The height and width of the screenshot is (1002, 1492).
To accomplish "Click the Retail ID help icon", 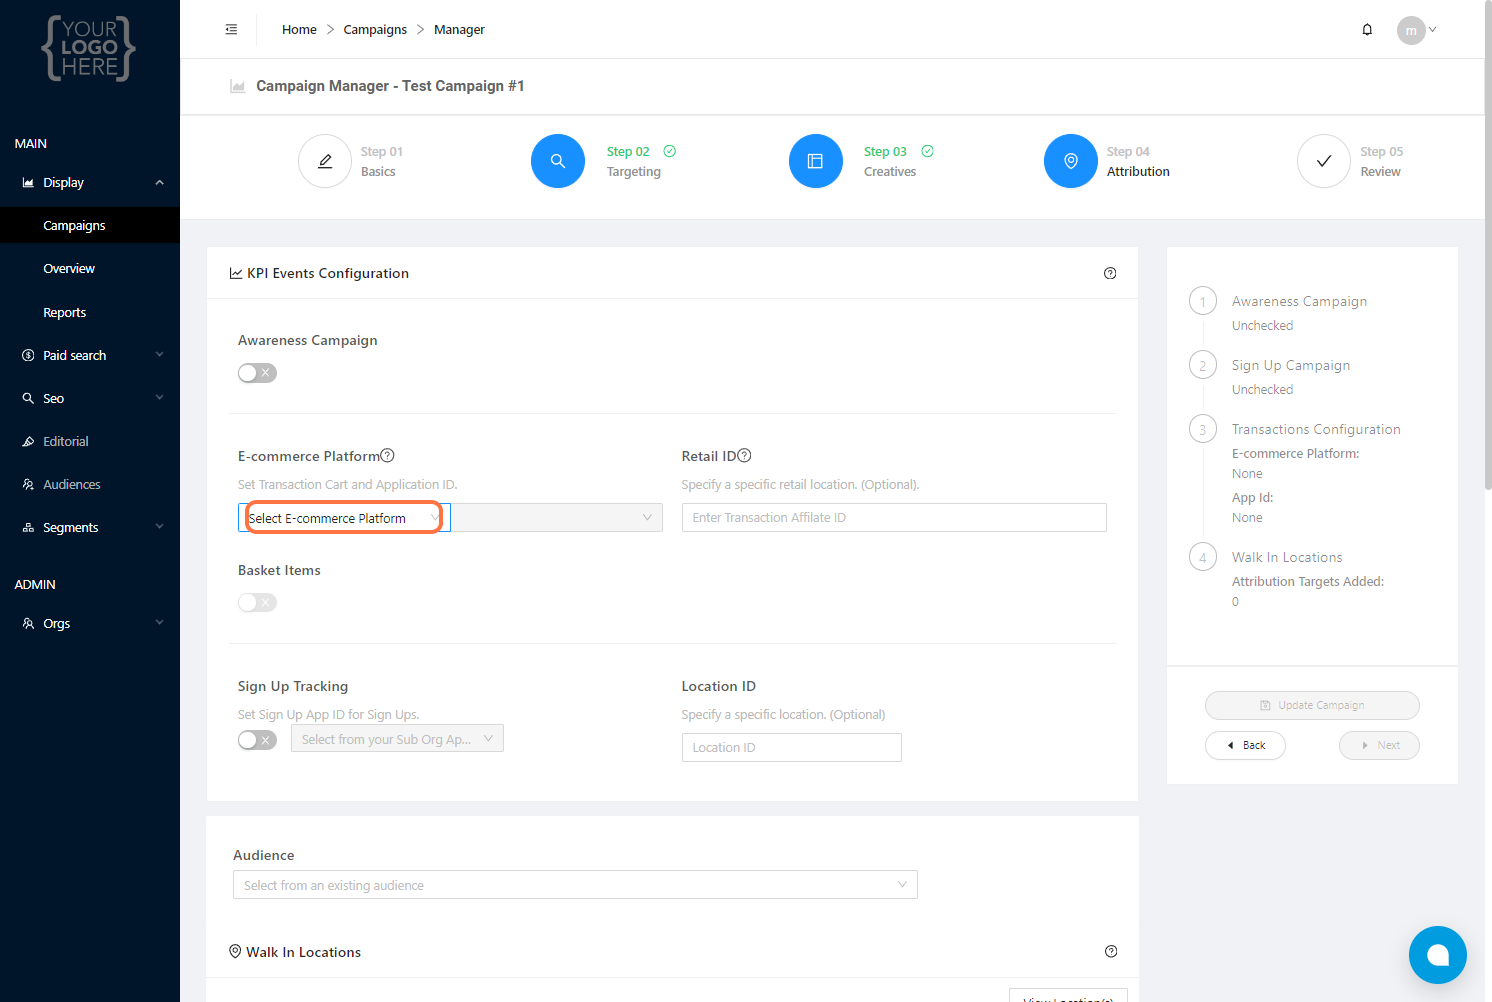I will (x=744, y=456).
